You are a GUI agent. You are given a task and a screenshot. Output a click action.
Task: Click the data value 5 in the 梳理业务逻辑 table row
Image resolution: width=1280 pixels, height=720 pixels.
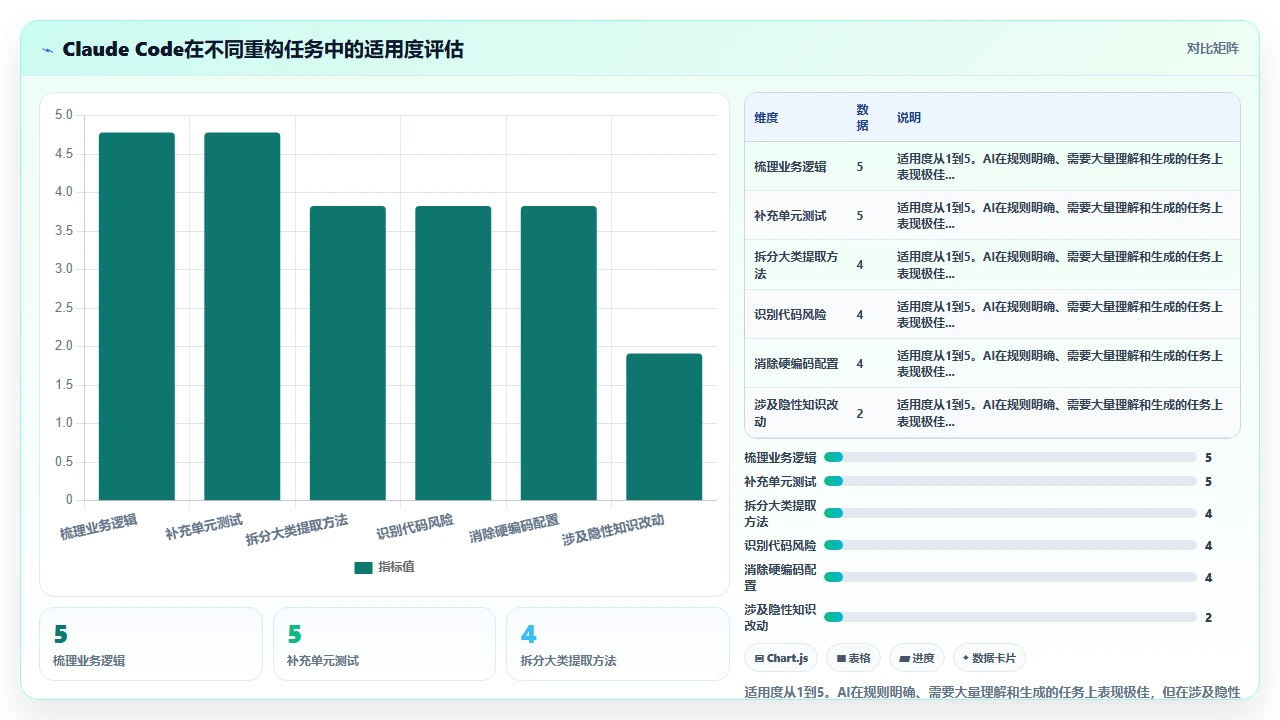tap(860, 167)
